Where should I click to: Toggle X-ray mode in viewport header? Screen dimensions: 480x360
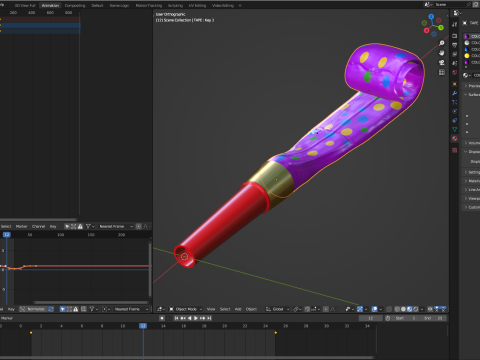[389, 309]
